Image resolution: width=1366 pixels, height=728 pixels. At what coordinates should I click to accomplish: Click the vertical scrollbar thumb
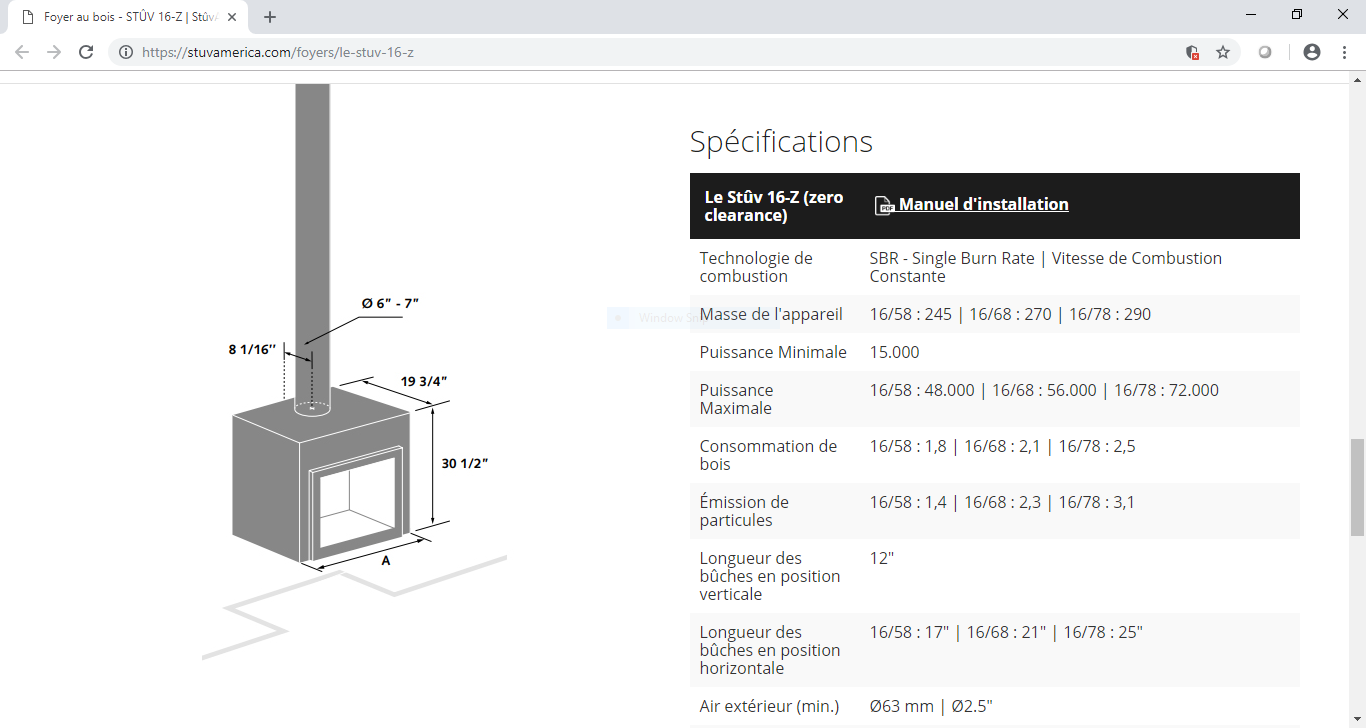point(1357,486)
